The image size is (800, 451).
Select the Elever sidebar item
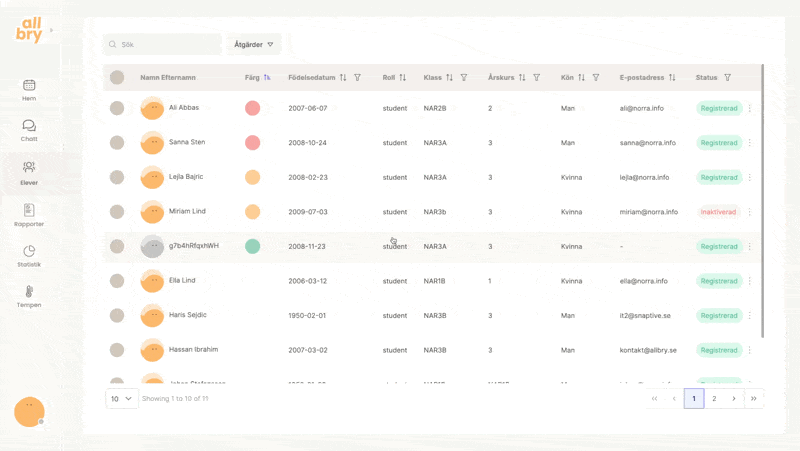pos(29,173)
